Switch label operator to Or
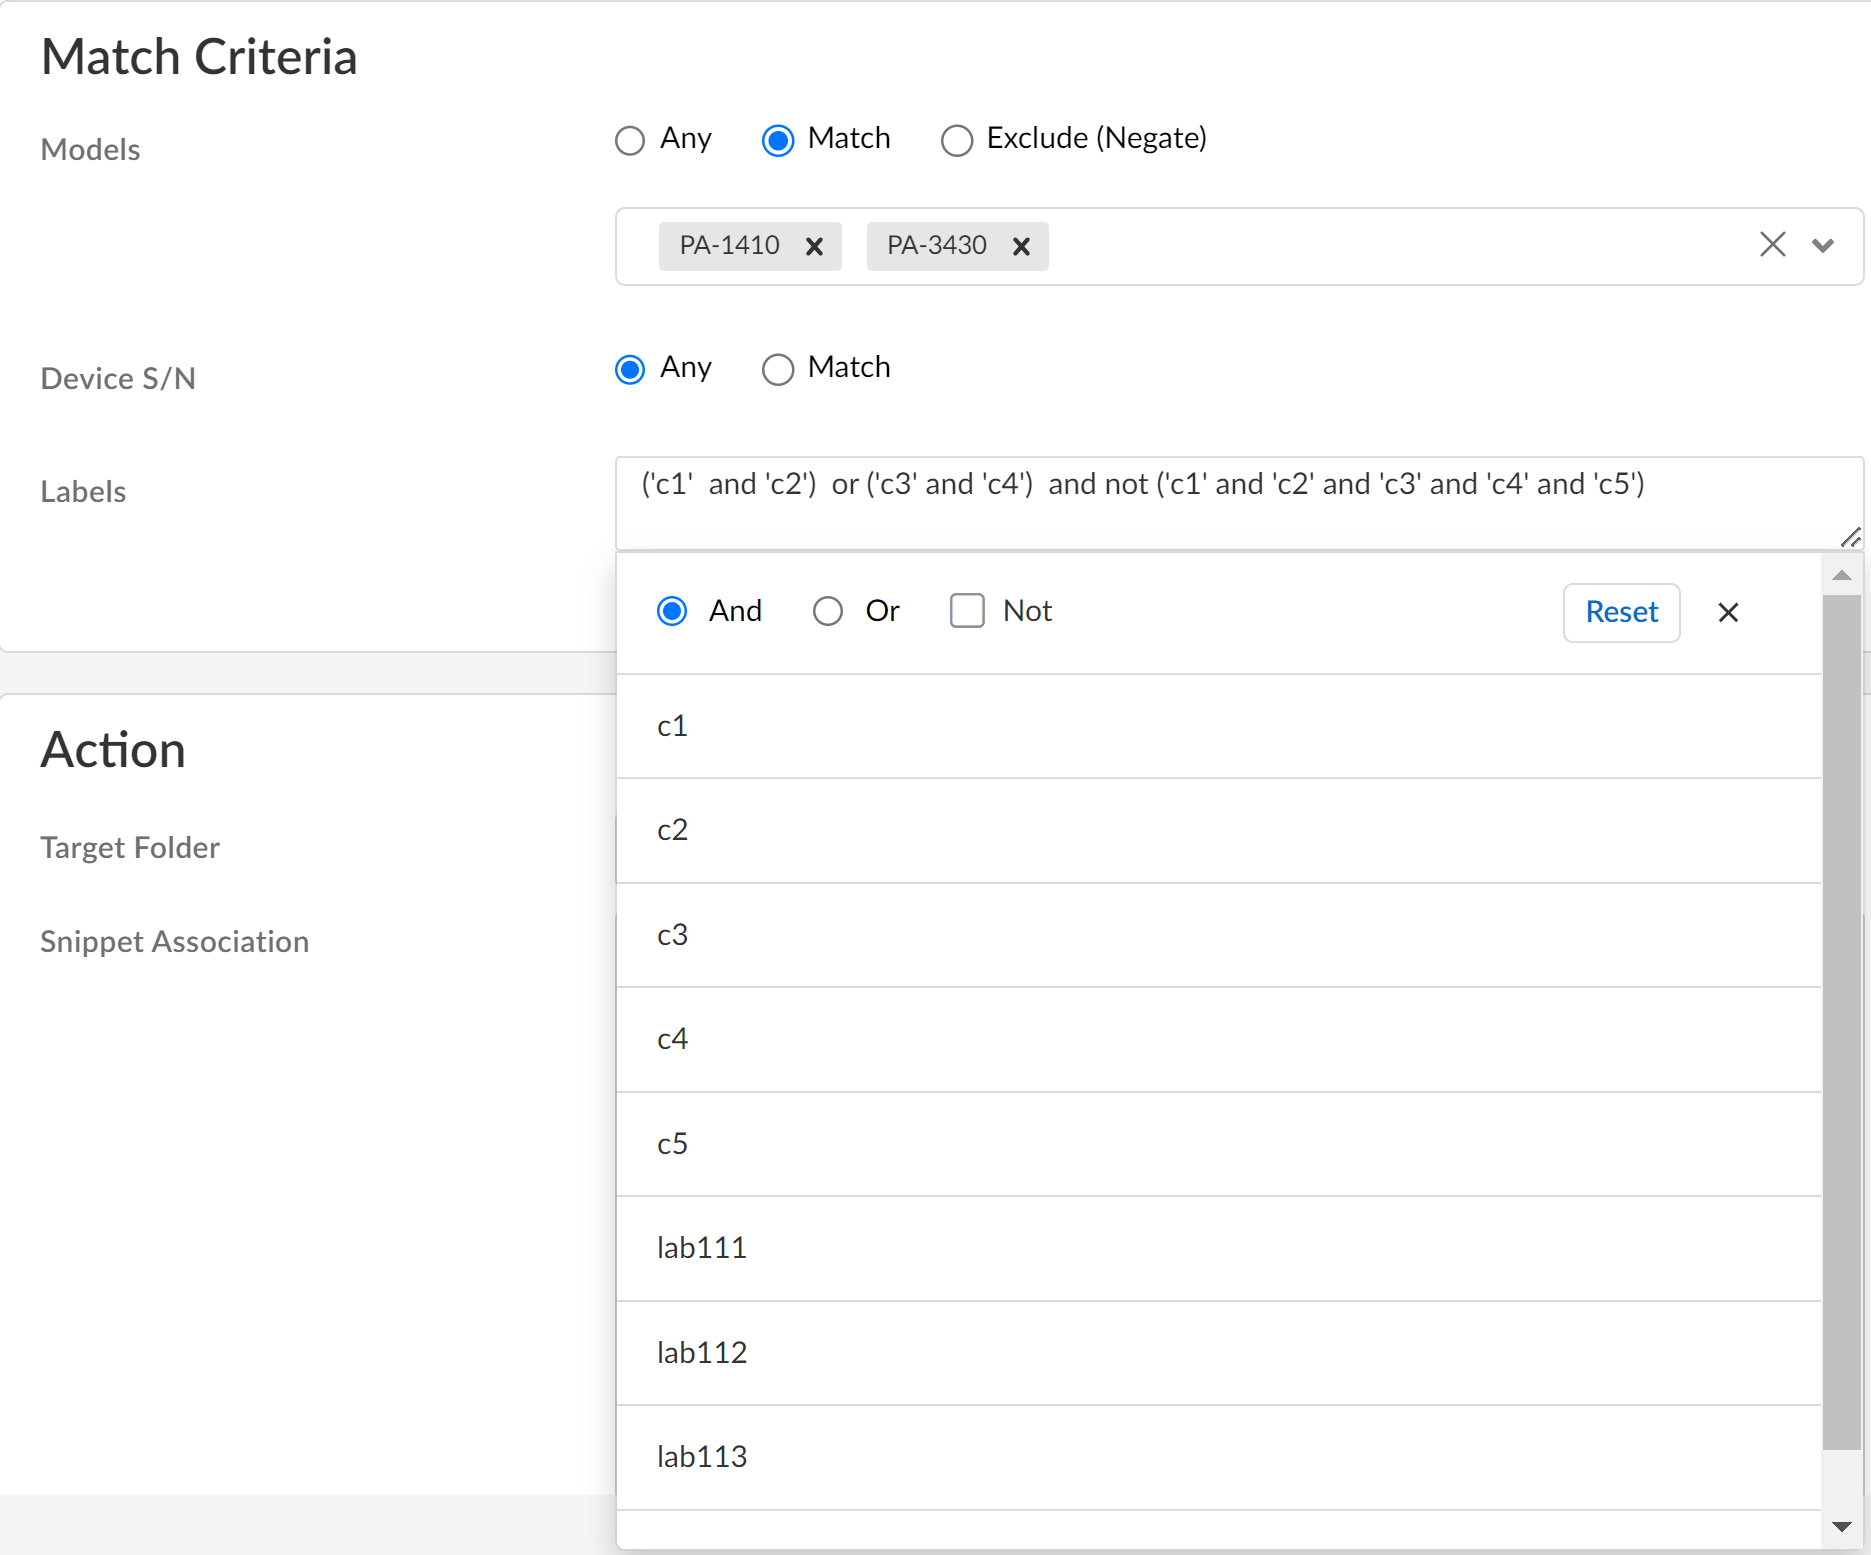 click(x=828, y=611)
